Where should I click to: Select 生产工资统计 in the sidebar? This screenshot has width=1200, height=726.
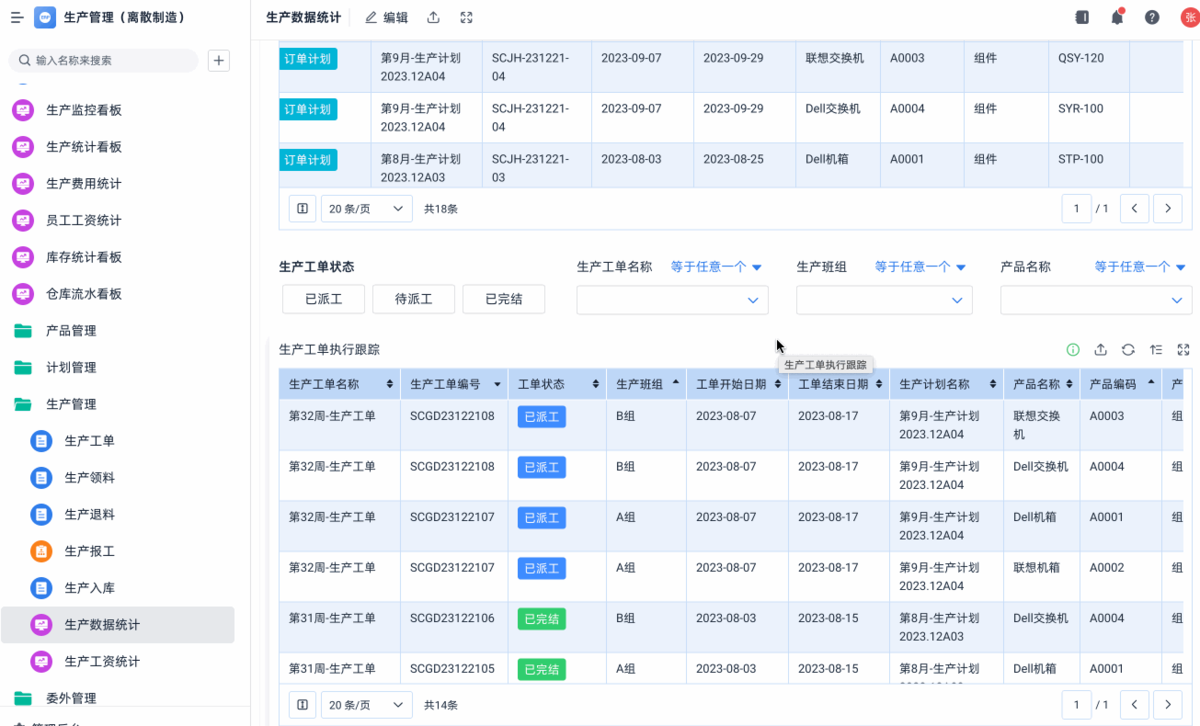pos(102,661)
